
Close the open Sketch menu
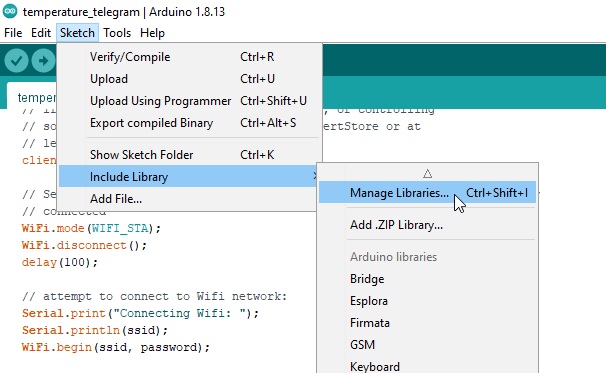click(x=77, y=33)
